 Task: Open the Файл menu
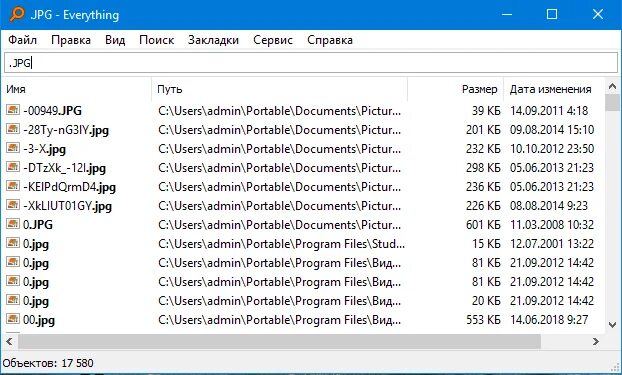(x=23, y=40)
